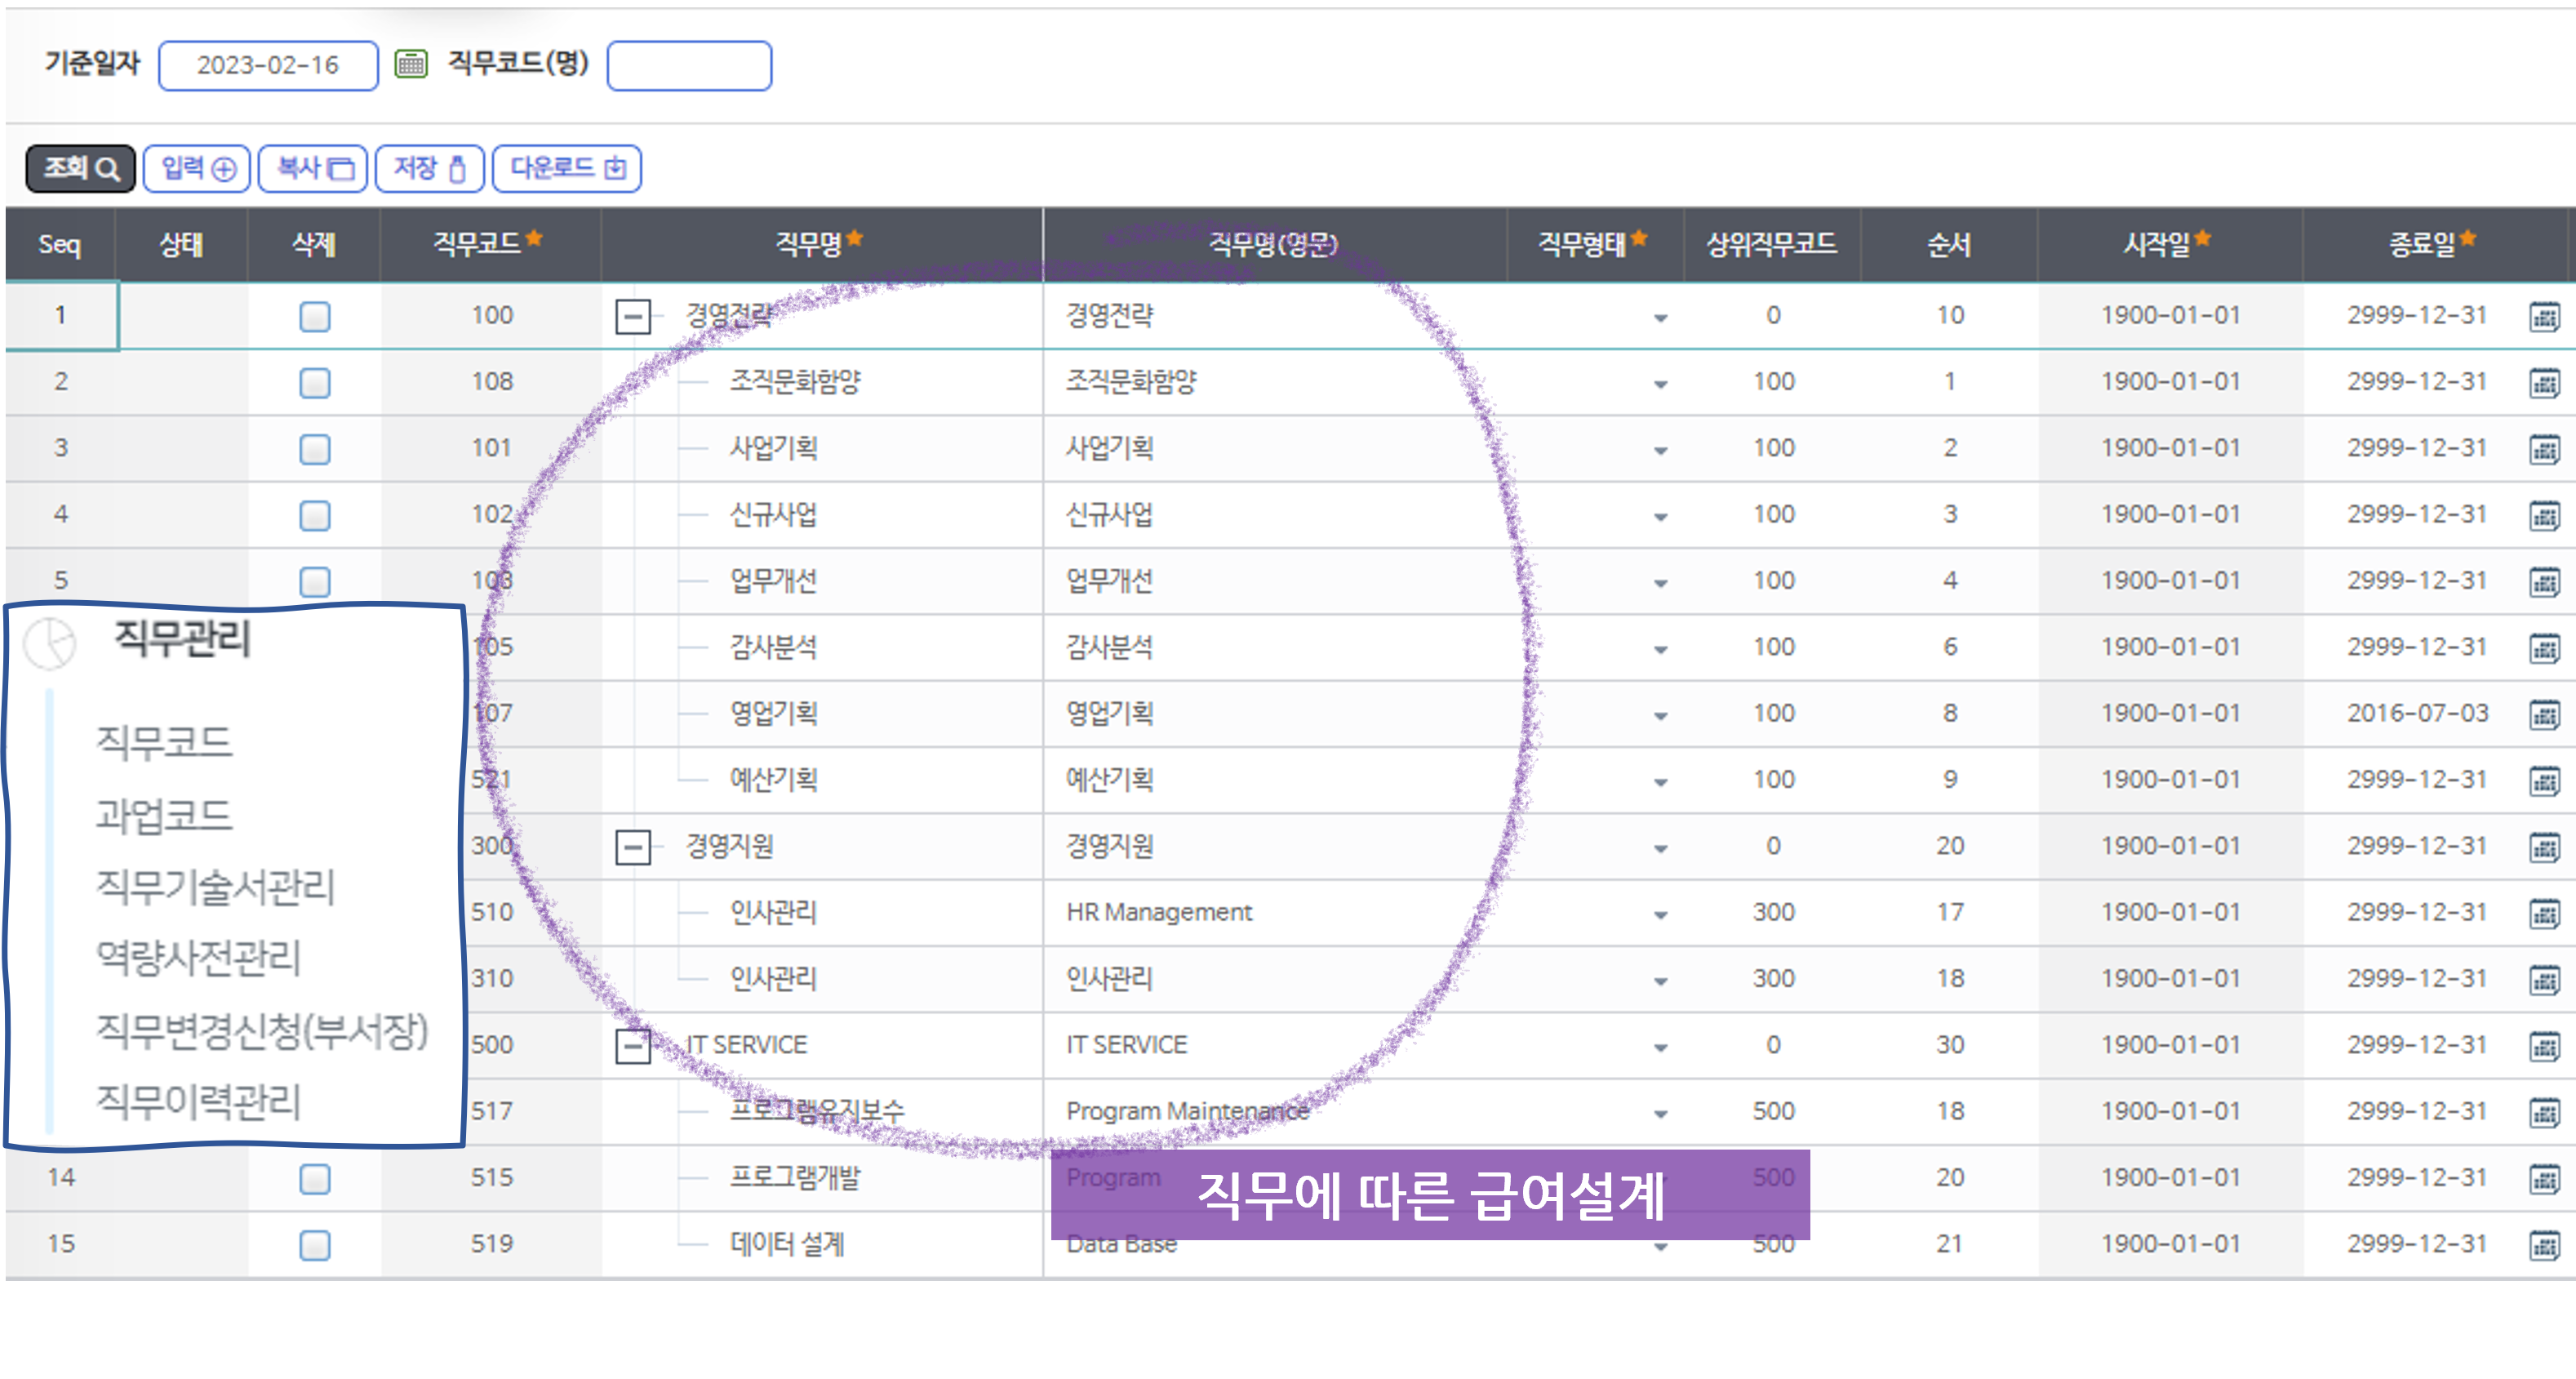Open end date calendar for row 경영지원

pyautogui.click(x=2543, y=847)
